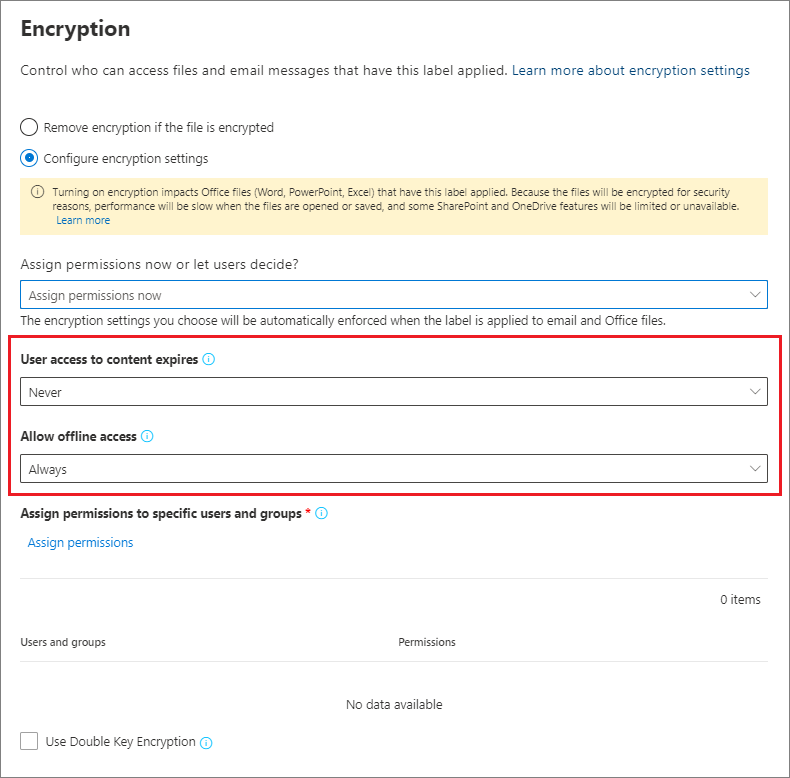Click the chevron arrow on the Never dropdown
The width and height of the screenshot is (790, 778).
click(755, 392)
